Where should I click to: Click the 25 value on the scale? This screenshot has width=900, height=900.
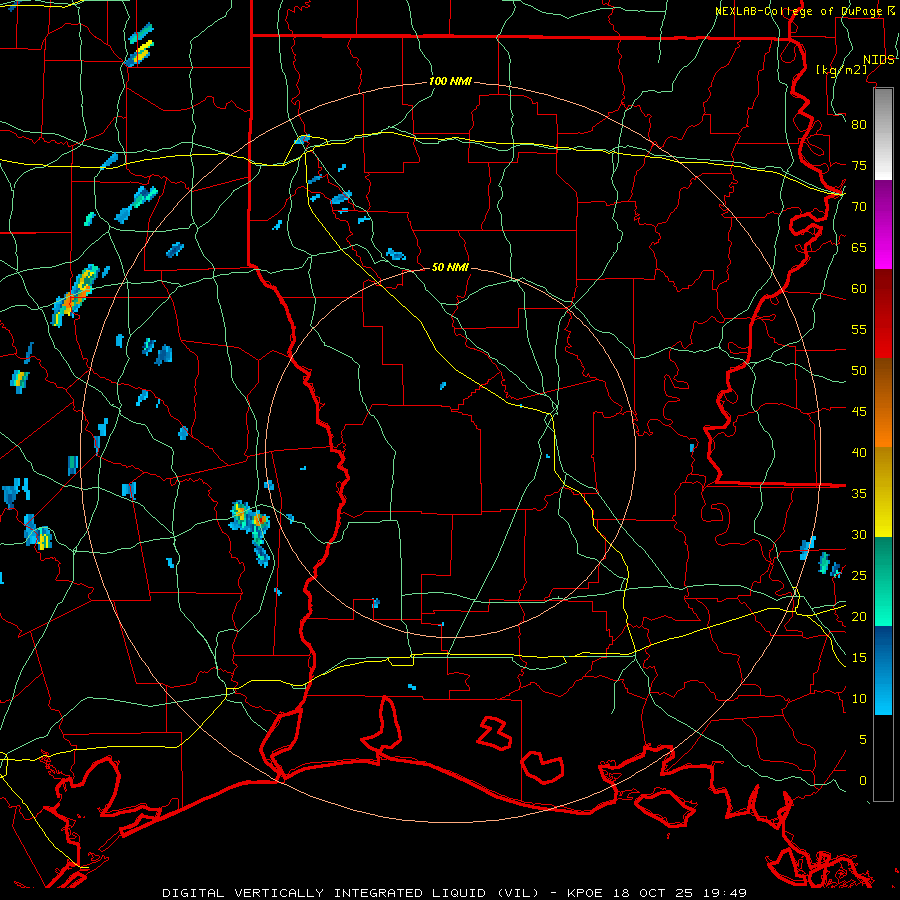859,575
